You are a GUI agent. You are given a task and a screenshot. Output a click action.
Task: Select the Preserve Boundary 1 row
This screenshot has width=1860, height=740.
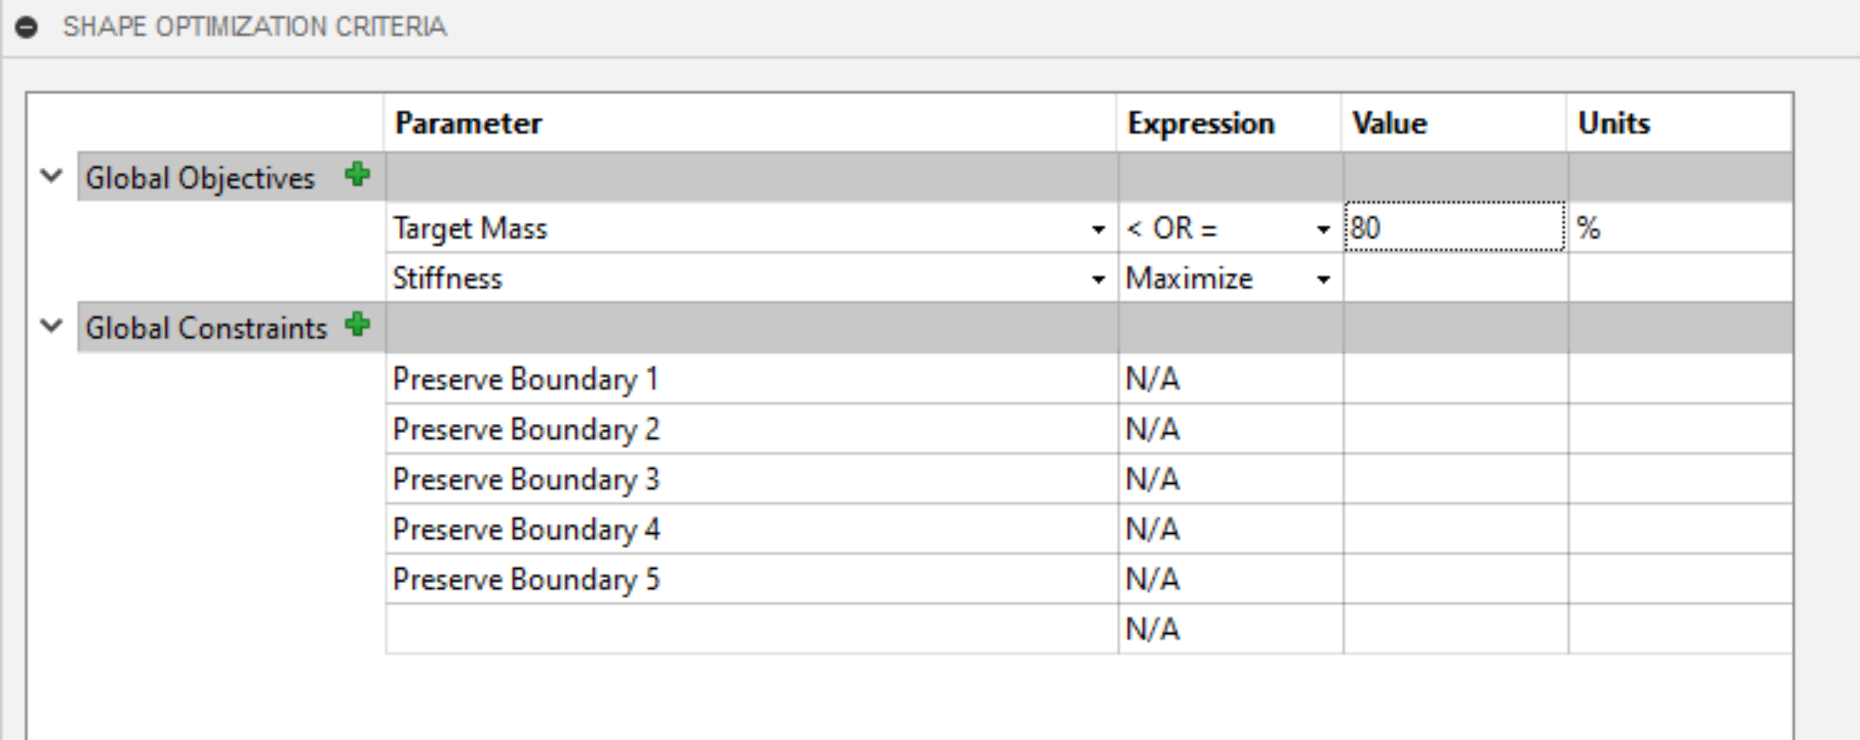click(1089, 379)
